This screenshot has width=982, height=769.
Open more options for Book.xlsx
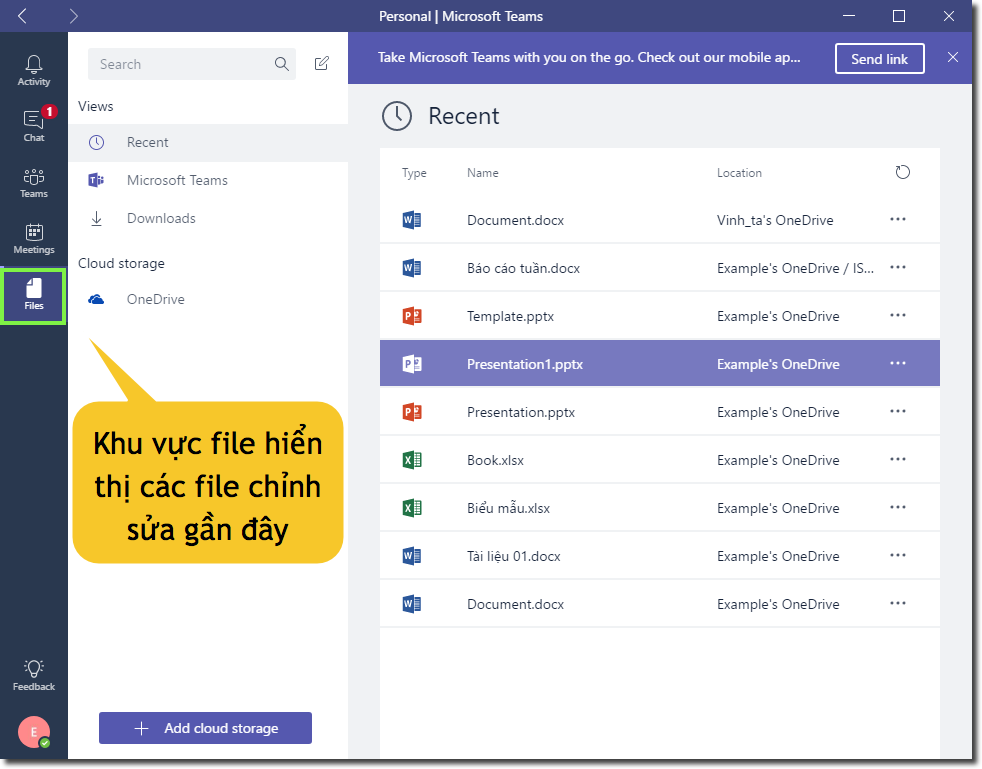(897, 459)
